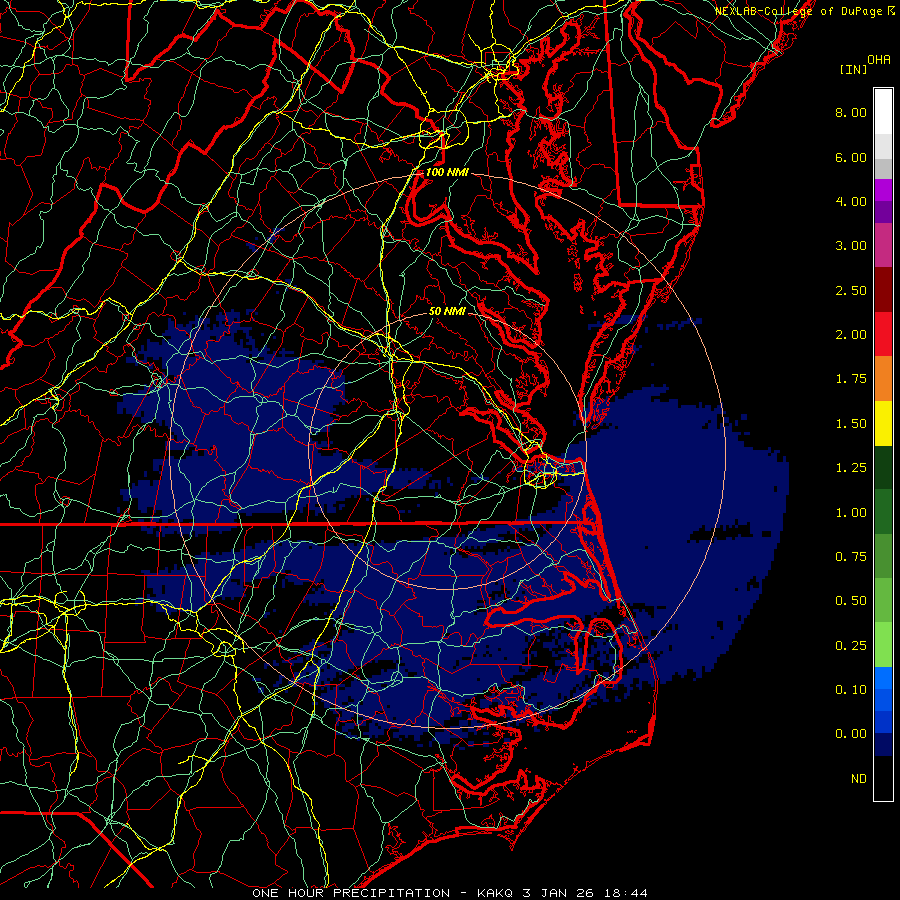
Task: Click the light green legend color block
Action: (x=883, y=645)
